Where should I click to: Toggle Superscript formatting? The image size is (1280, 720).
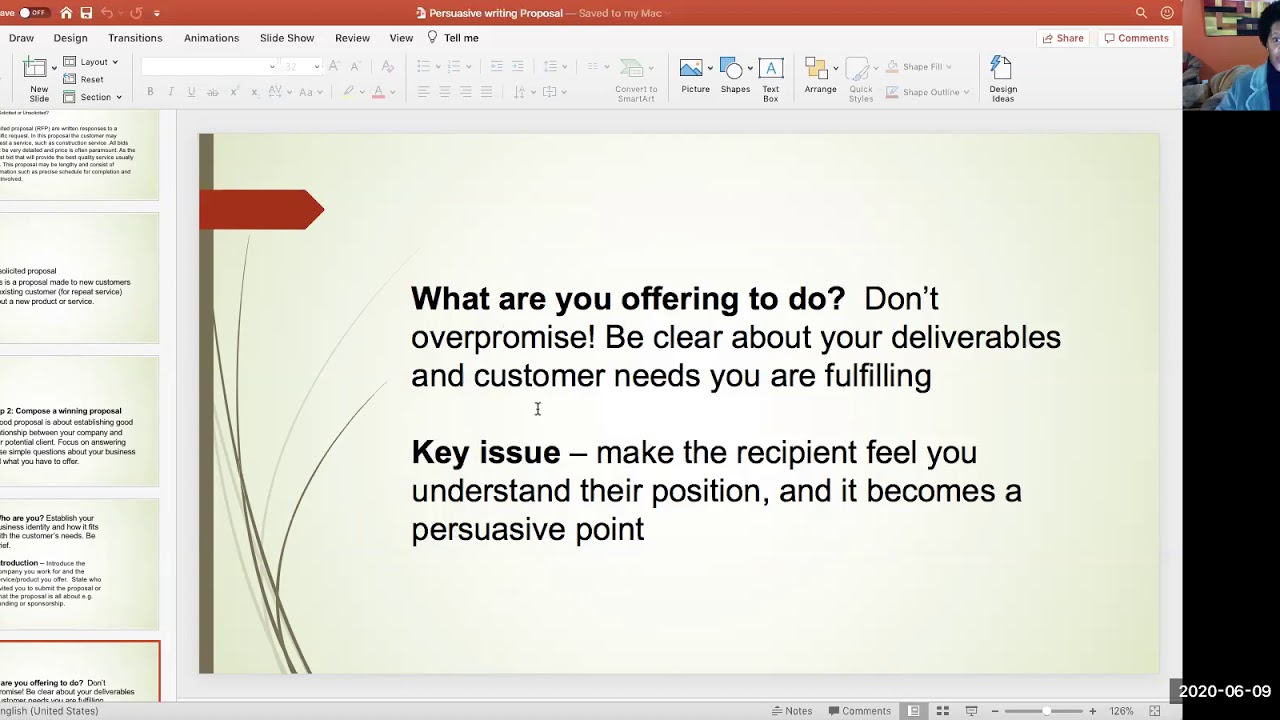click(234, 92)
